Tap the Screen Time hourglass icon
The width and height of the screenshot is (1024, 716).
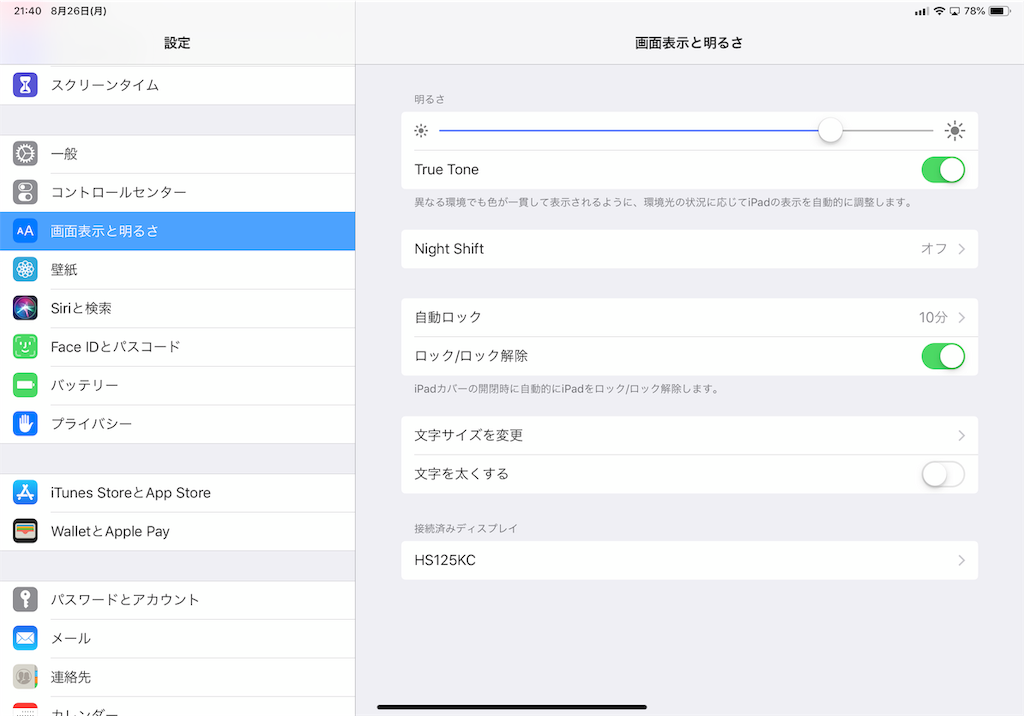click(25, 85)
